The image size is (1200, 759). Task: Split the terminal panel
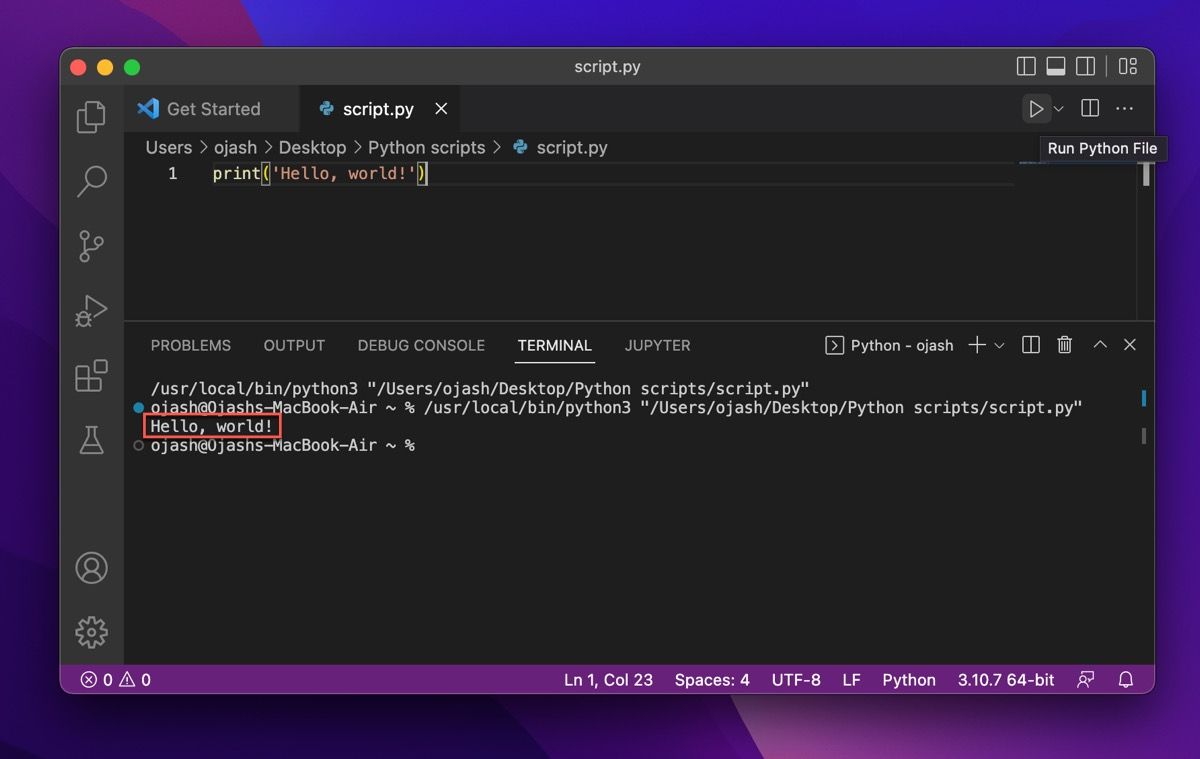pos(1030,345)
